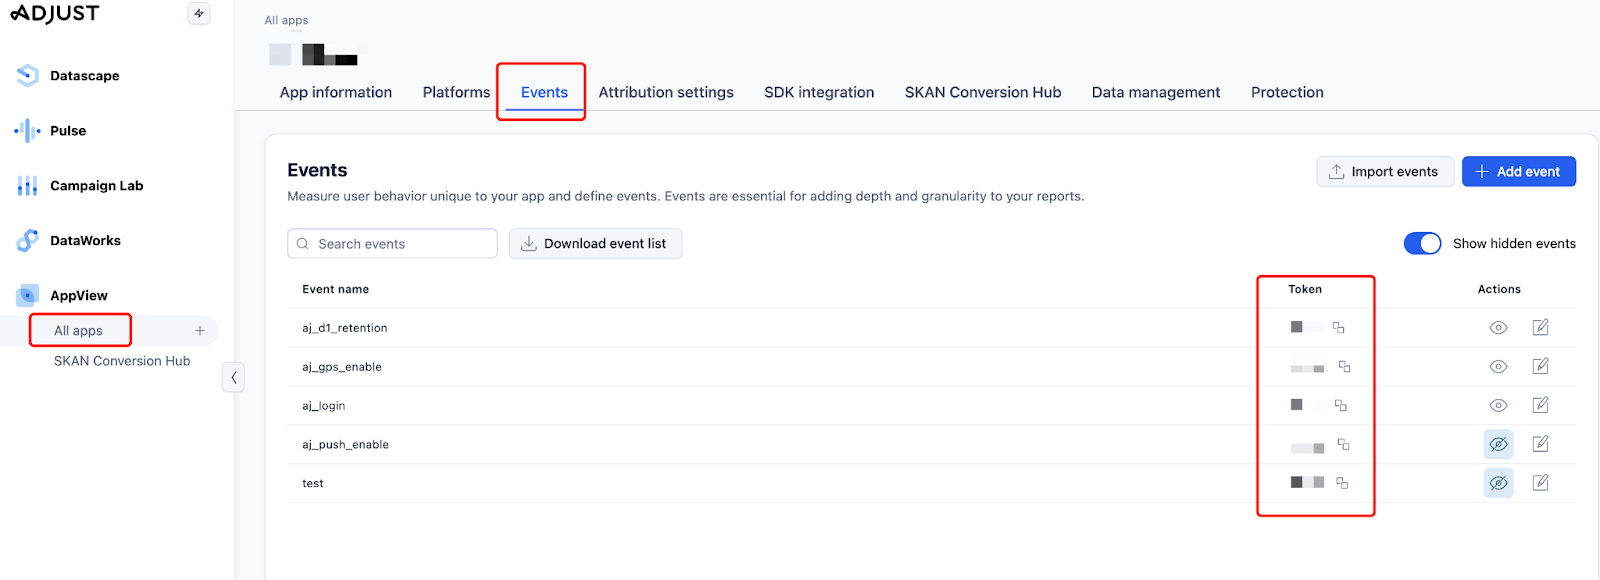This screenshot has width=1600, height=580.
Task: Click the lightning bolt icon beside logo
Action: [199, 13]
